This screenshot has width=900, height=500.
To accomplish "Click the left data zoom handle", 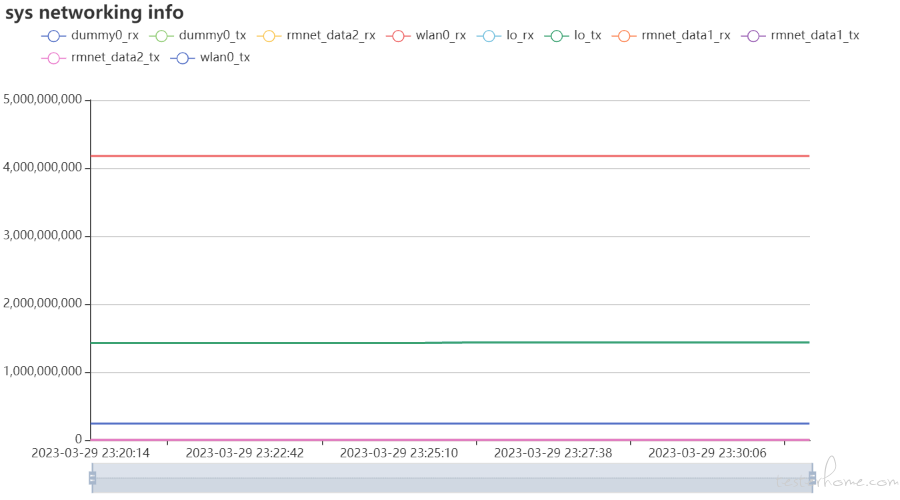I will pos(92,478).
